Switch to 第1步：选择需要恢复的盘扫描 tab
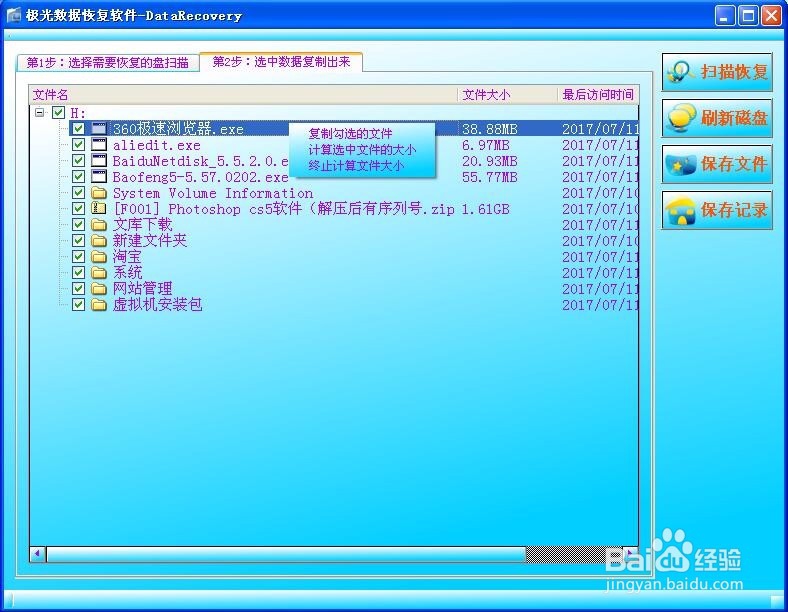Viewport: 788px width, 612px height. (x=108, y=63)
